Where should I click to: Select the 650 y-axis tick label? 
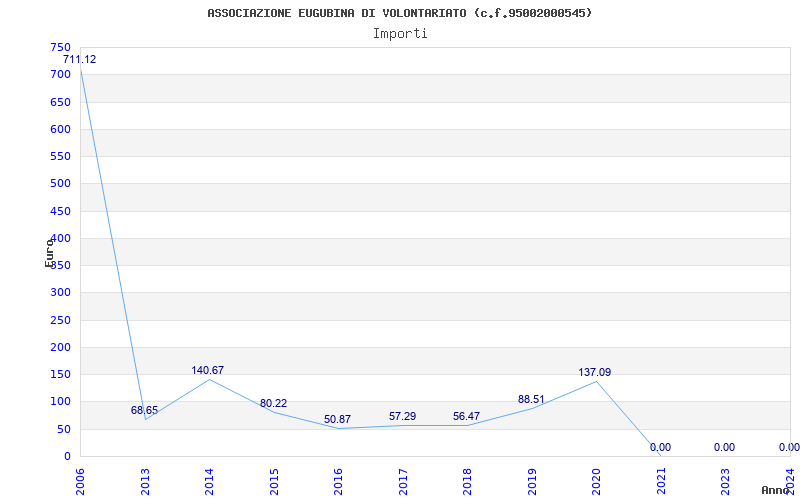point(60,102)
